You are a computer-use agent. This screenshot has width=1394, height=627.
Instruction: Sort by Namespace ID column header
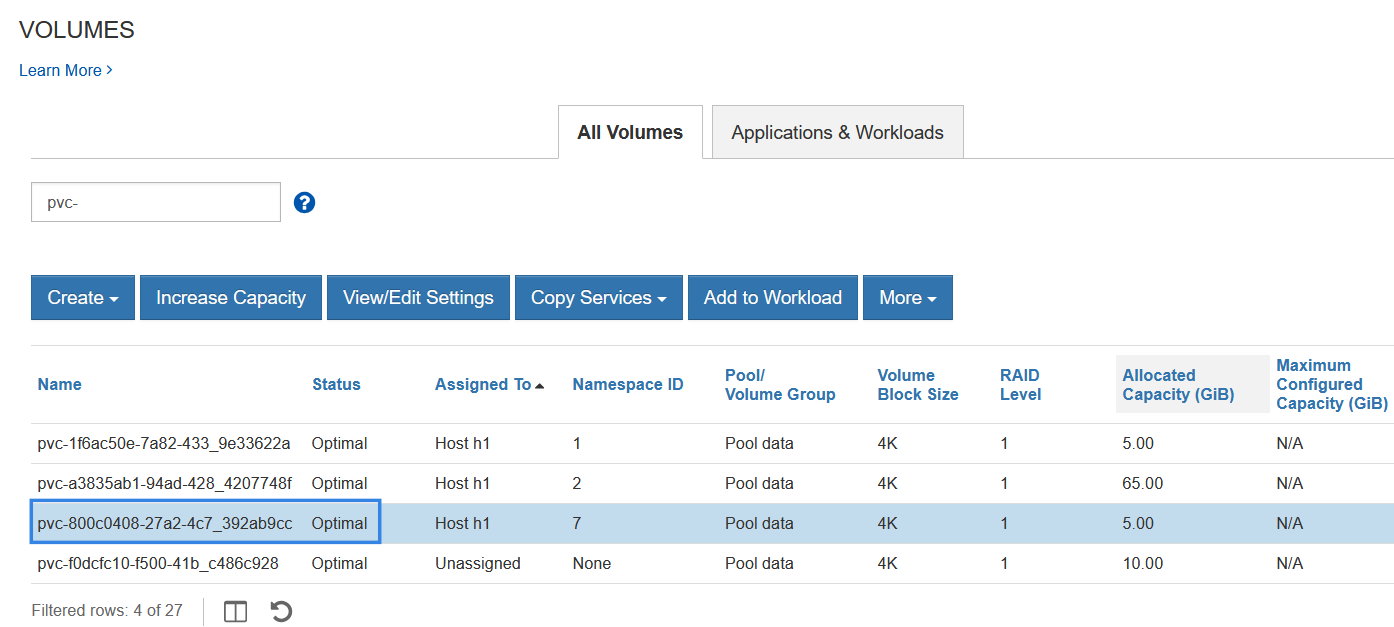(x=628, y=385)
